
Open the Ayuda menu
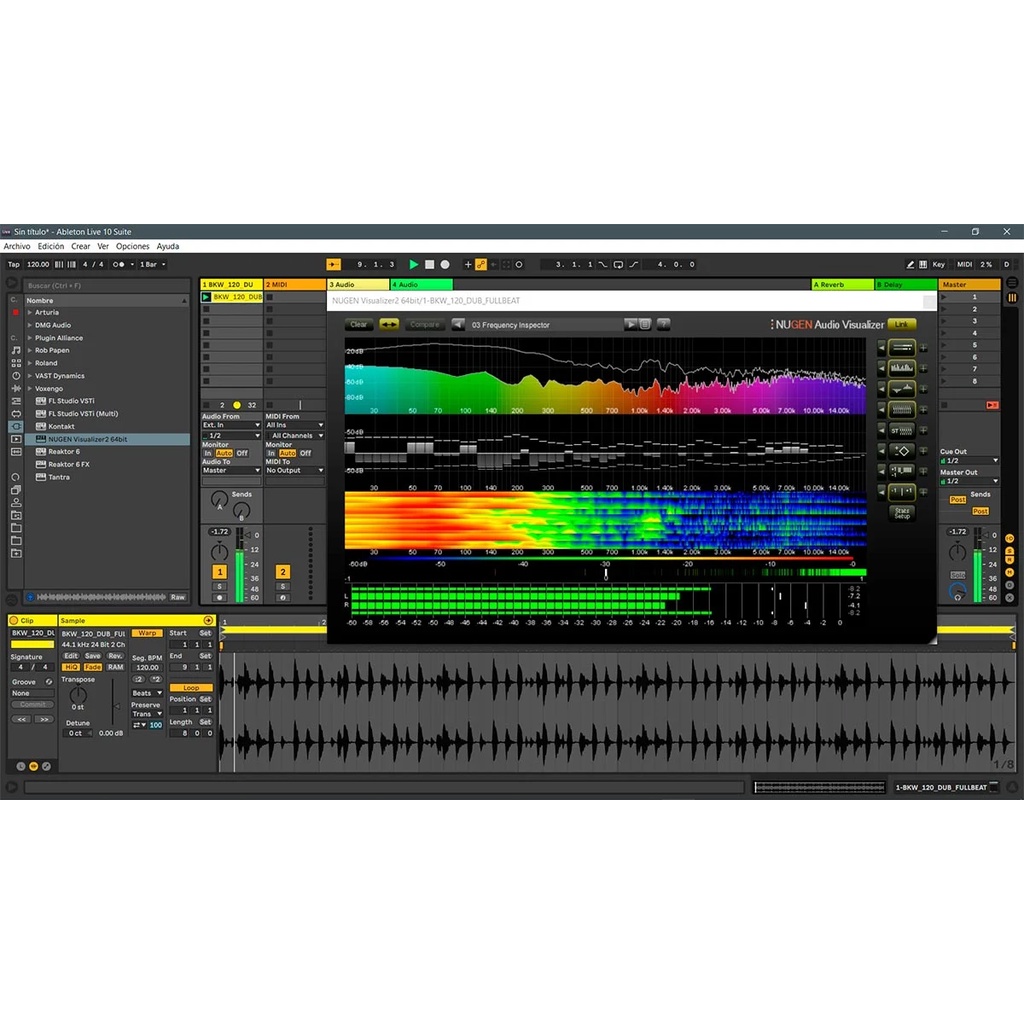click(168, 246)
